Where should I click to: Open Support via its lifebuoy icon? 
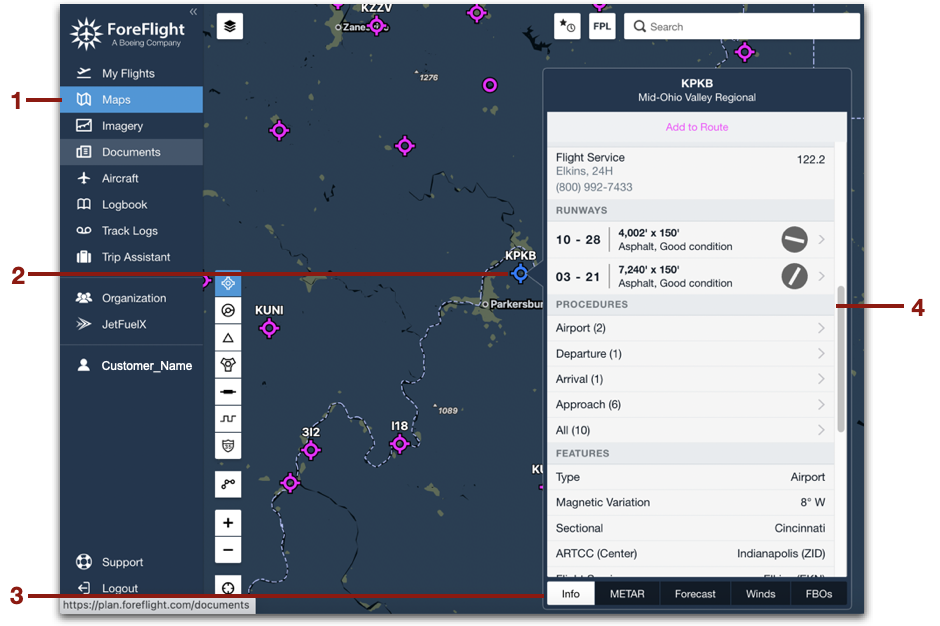pos(84,562)
